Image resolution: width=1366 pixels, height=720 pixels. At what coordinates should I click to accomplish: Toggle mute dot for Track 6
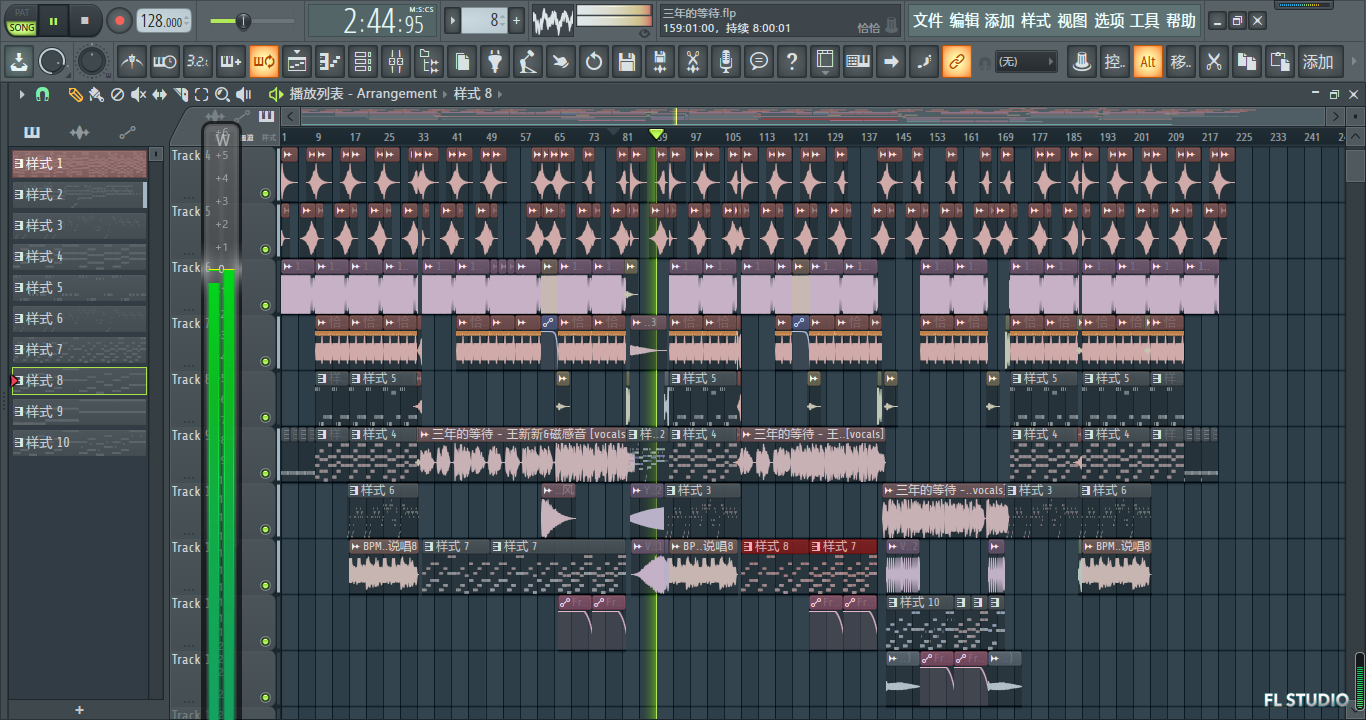tap(265, 306)
